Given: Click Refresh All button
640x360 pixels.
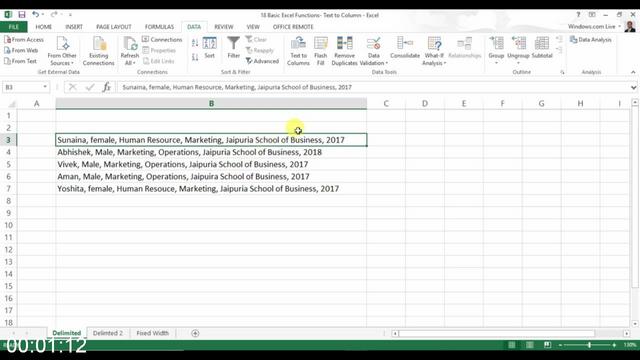Looking at the screenshot, I should pyautogui.click(x=130, y=51).
